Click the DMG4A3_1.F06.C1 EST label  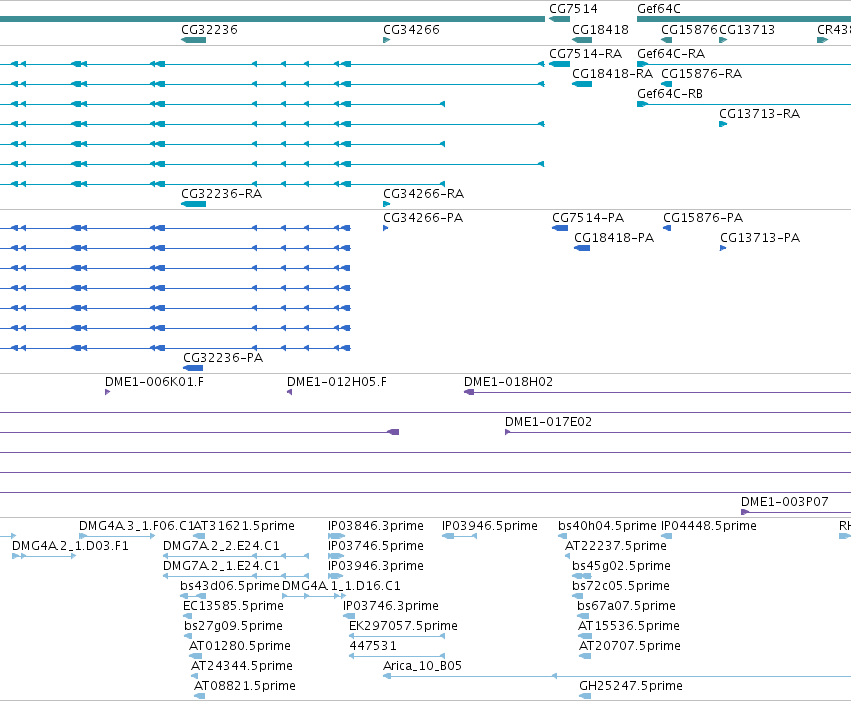(x=136, y=526)
